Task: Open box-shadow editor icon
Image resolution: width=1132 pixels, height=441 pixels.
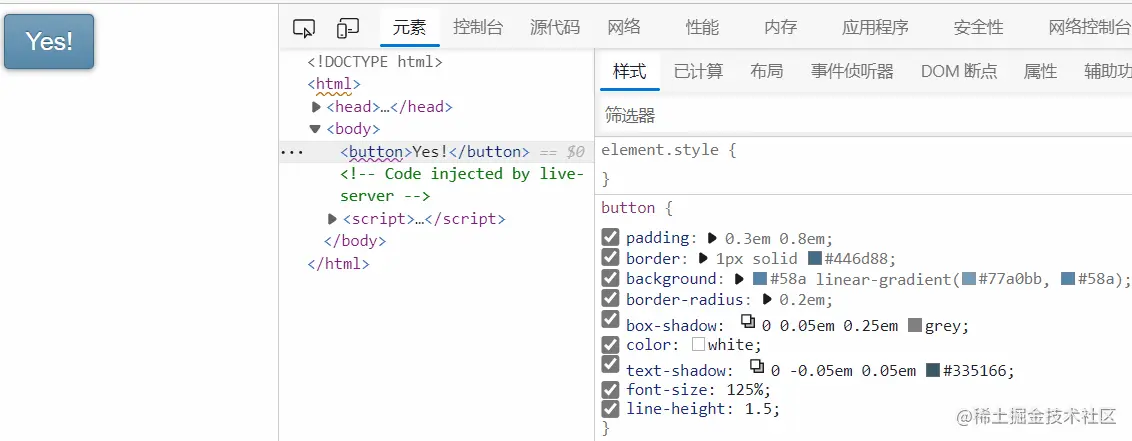Action: point(748,322)
